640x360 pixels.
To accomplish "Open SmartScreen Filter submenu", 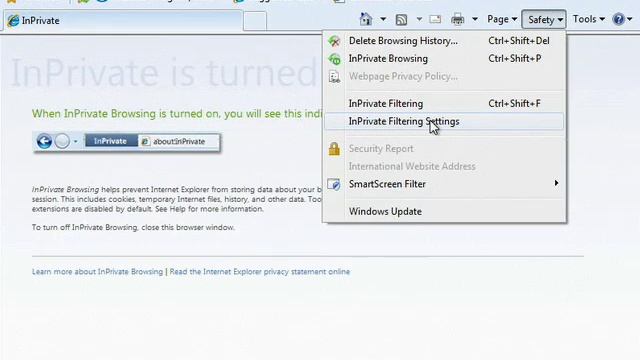I will (x=444, y=184).
